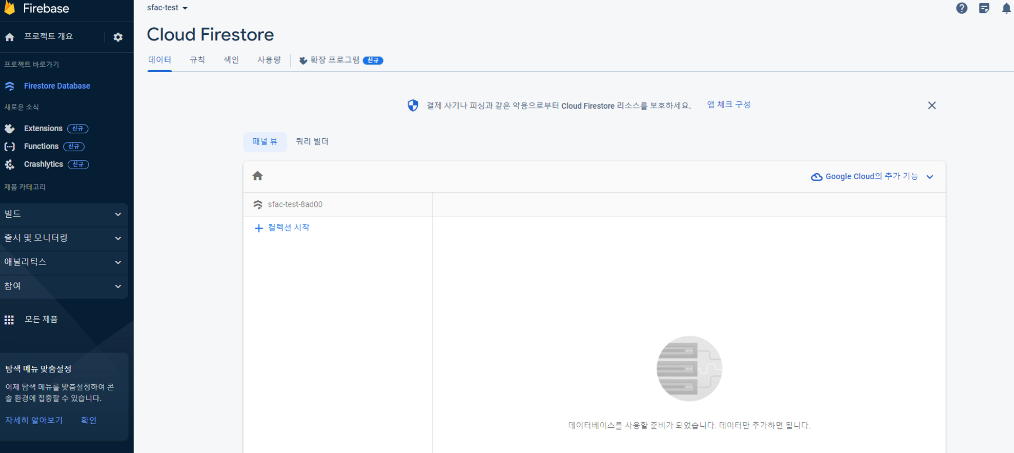Click the 신규 badge beside 확장 프로그램
This screenshot has height=453, width=1014.
pos(373,60)
